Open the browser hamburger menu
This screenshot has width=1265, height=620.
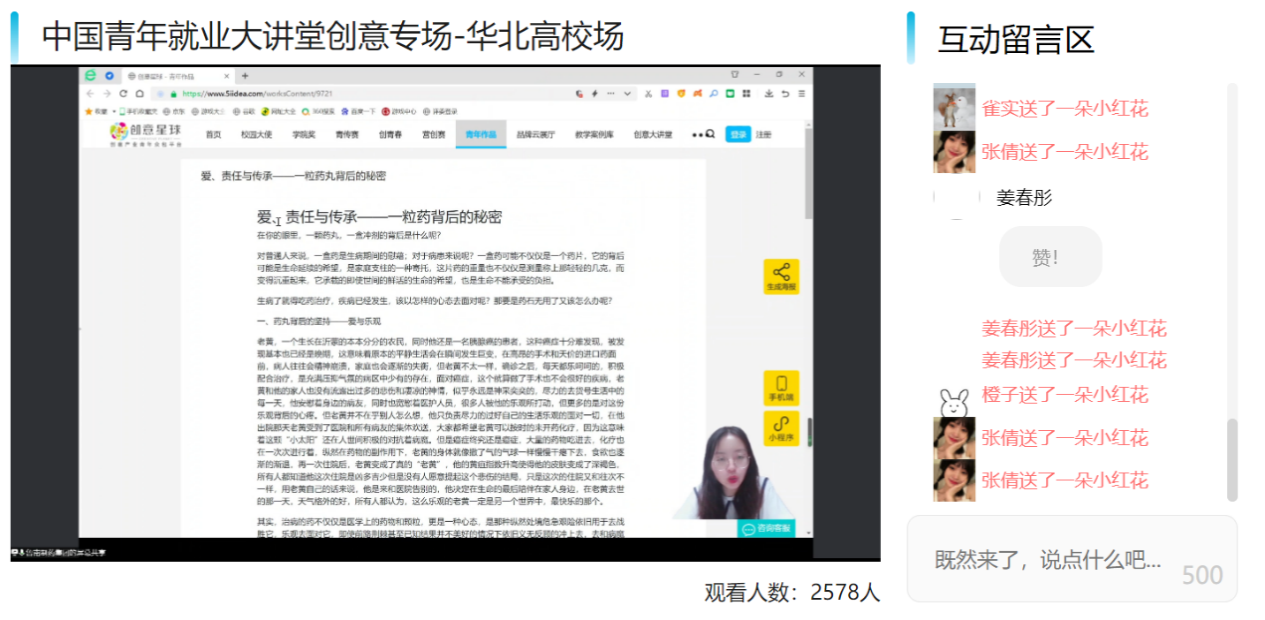(801, 93)
